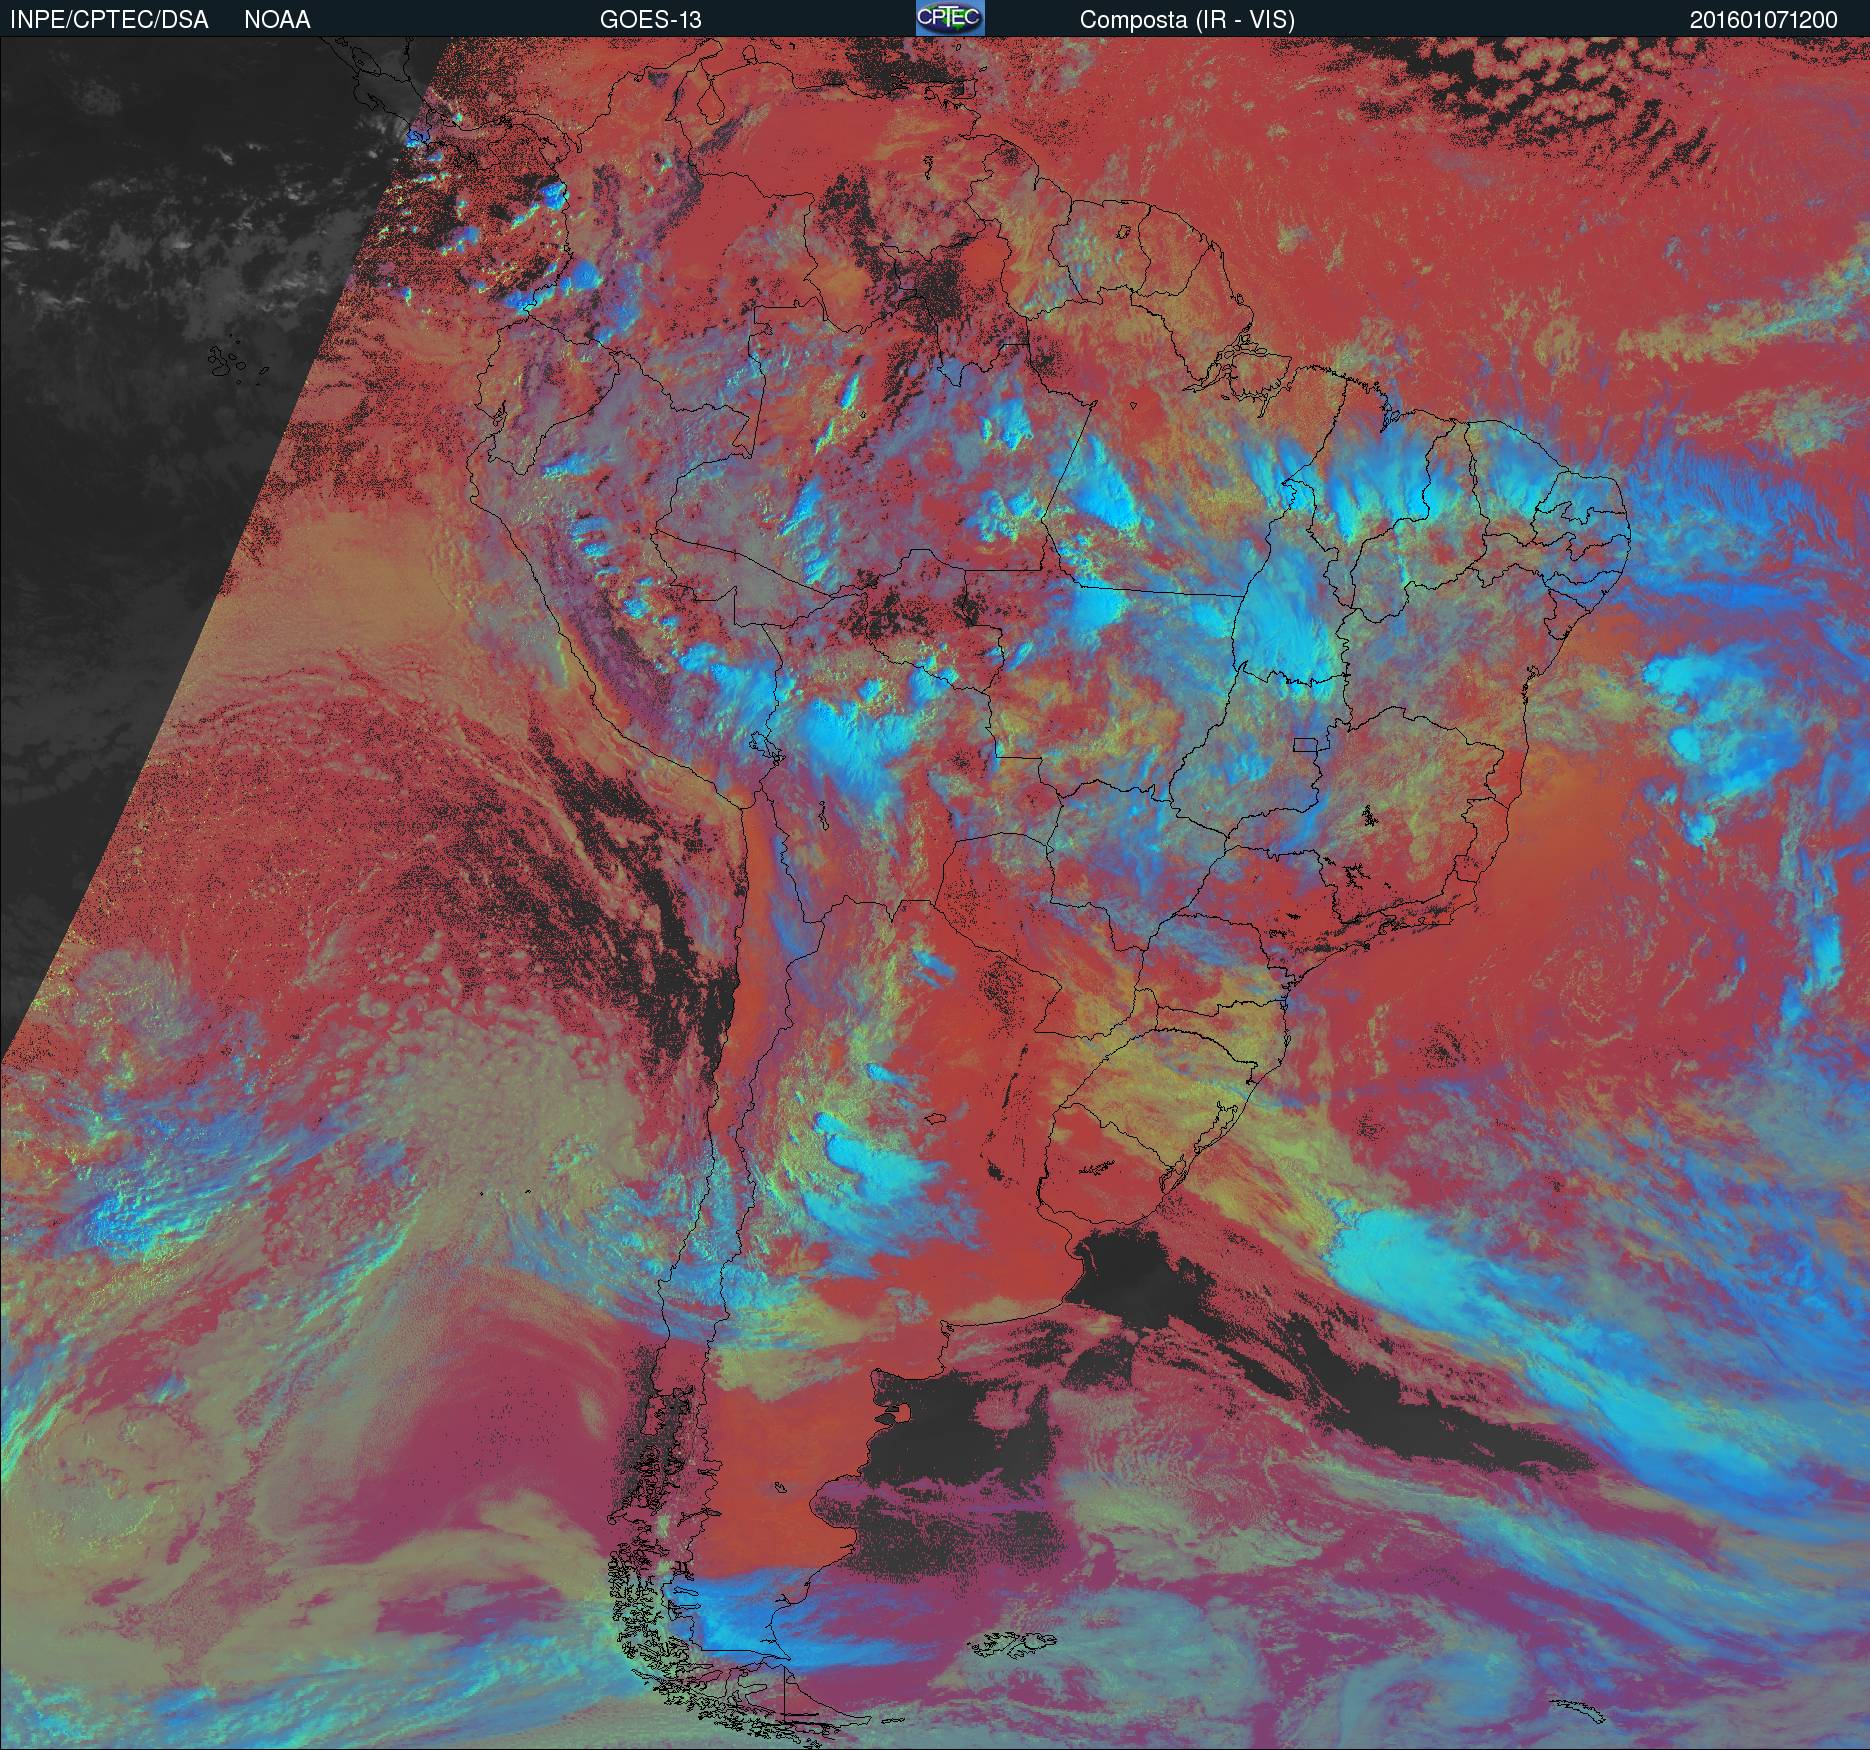Select the GOES-13 satellite label

pos(651,20)
